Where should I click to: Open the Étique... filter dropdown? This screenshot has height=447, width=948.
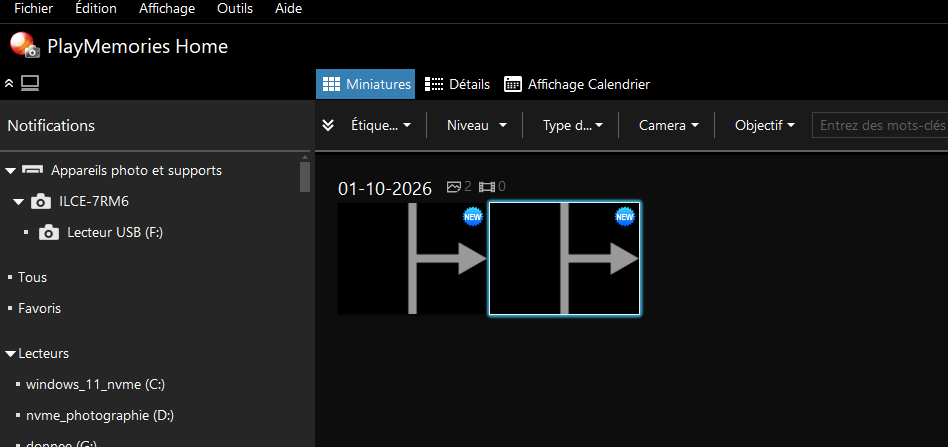381,125
